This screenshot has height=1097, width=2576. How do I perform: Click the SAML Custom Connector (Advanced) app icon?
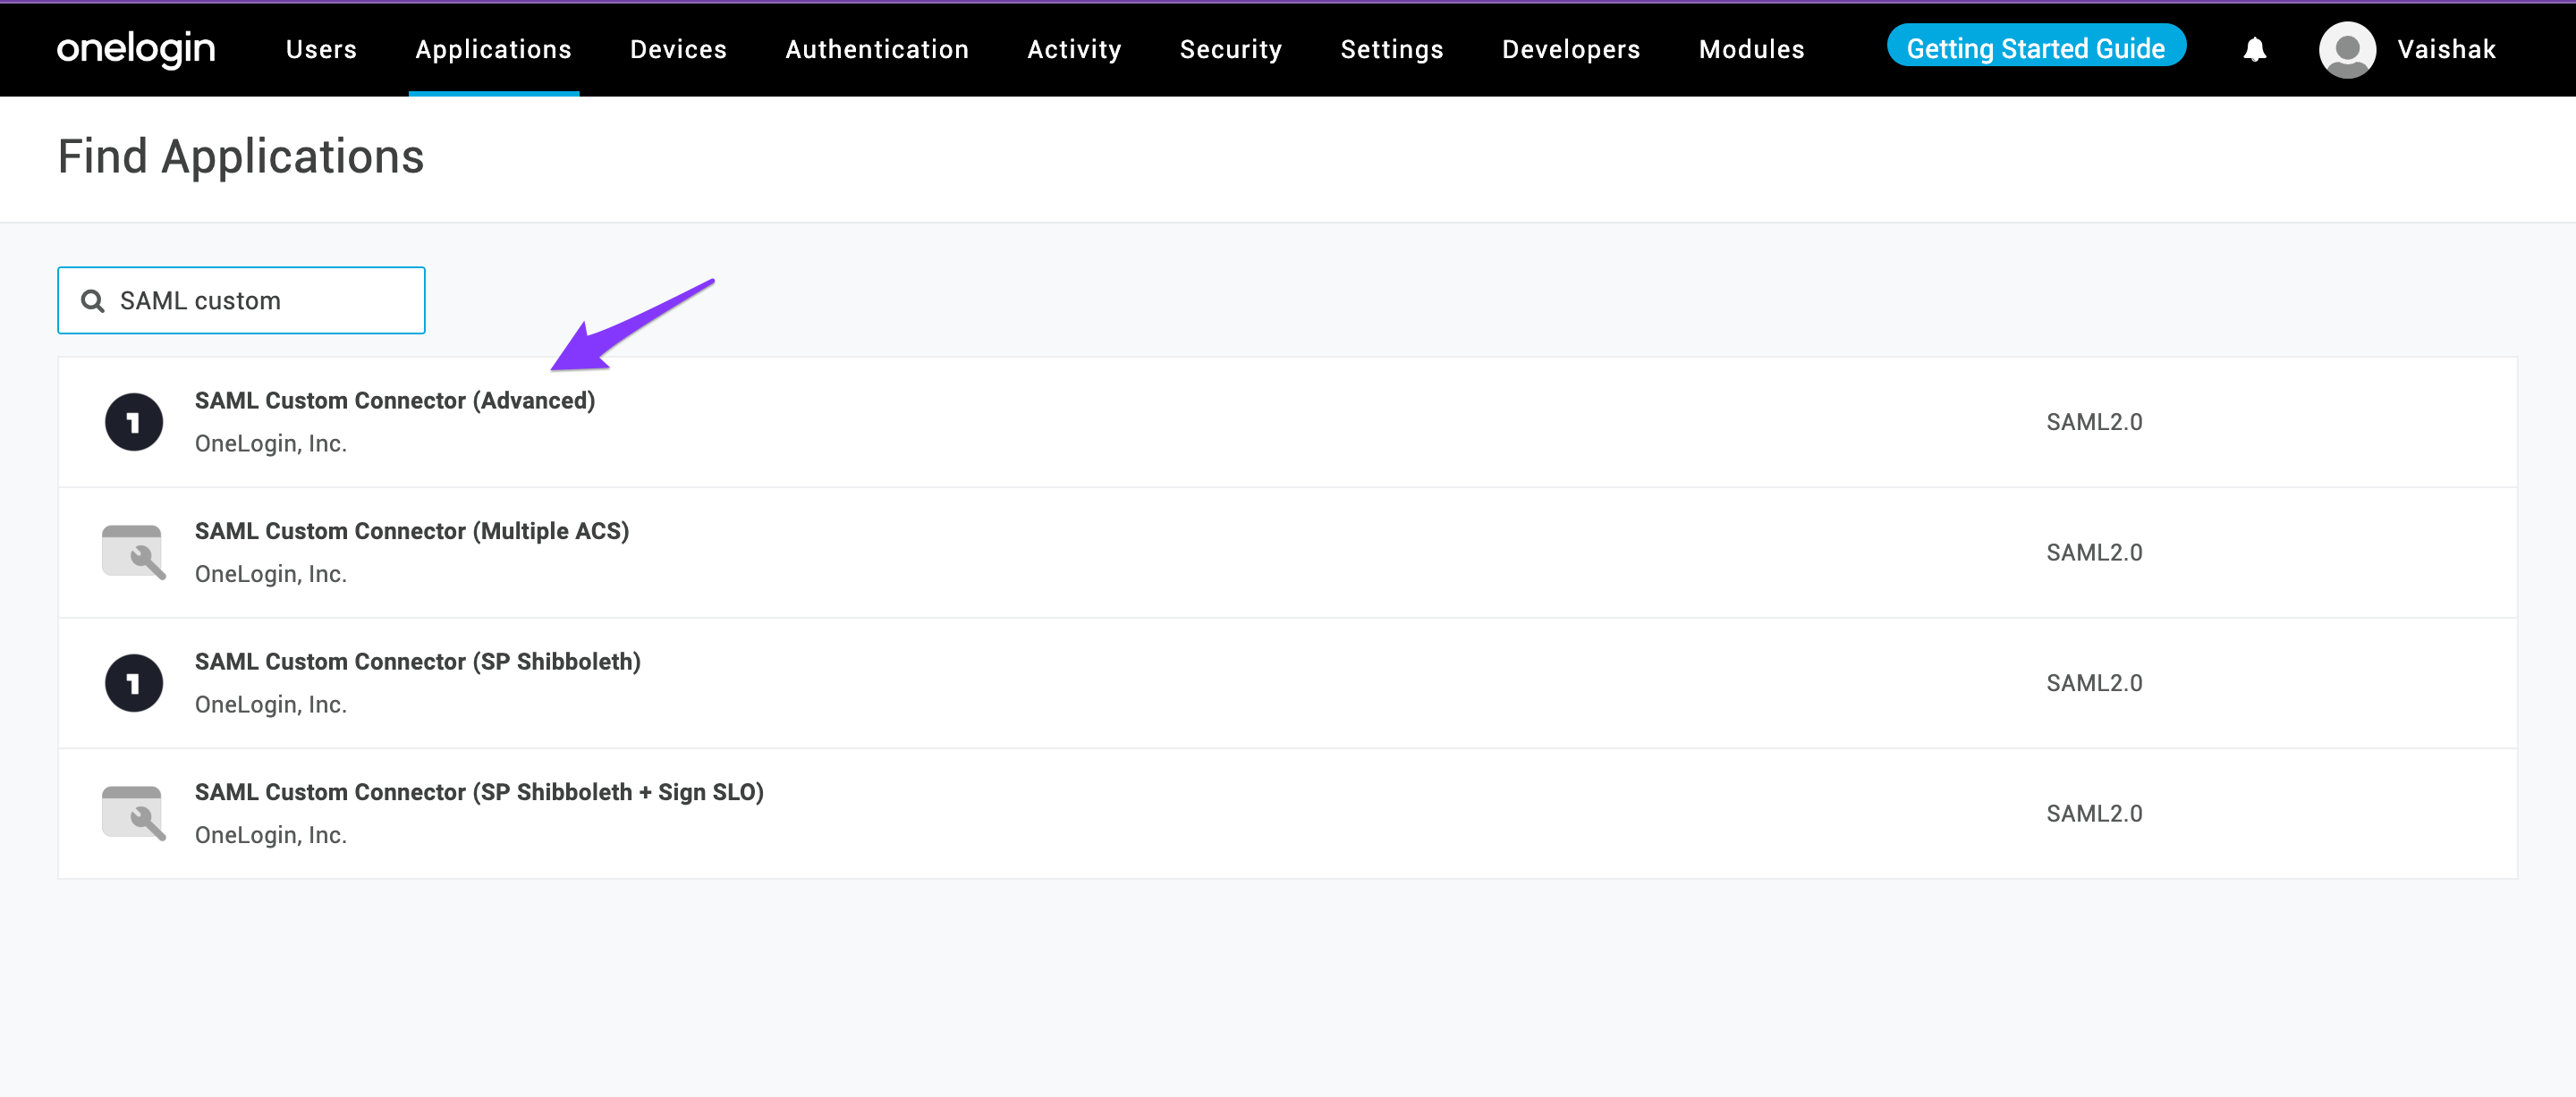coord(134,422)
